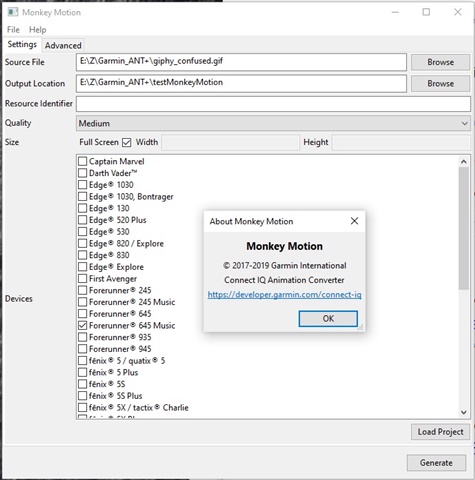
Task: Open the Help menu
Action: point(37,30)
